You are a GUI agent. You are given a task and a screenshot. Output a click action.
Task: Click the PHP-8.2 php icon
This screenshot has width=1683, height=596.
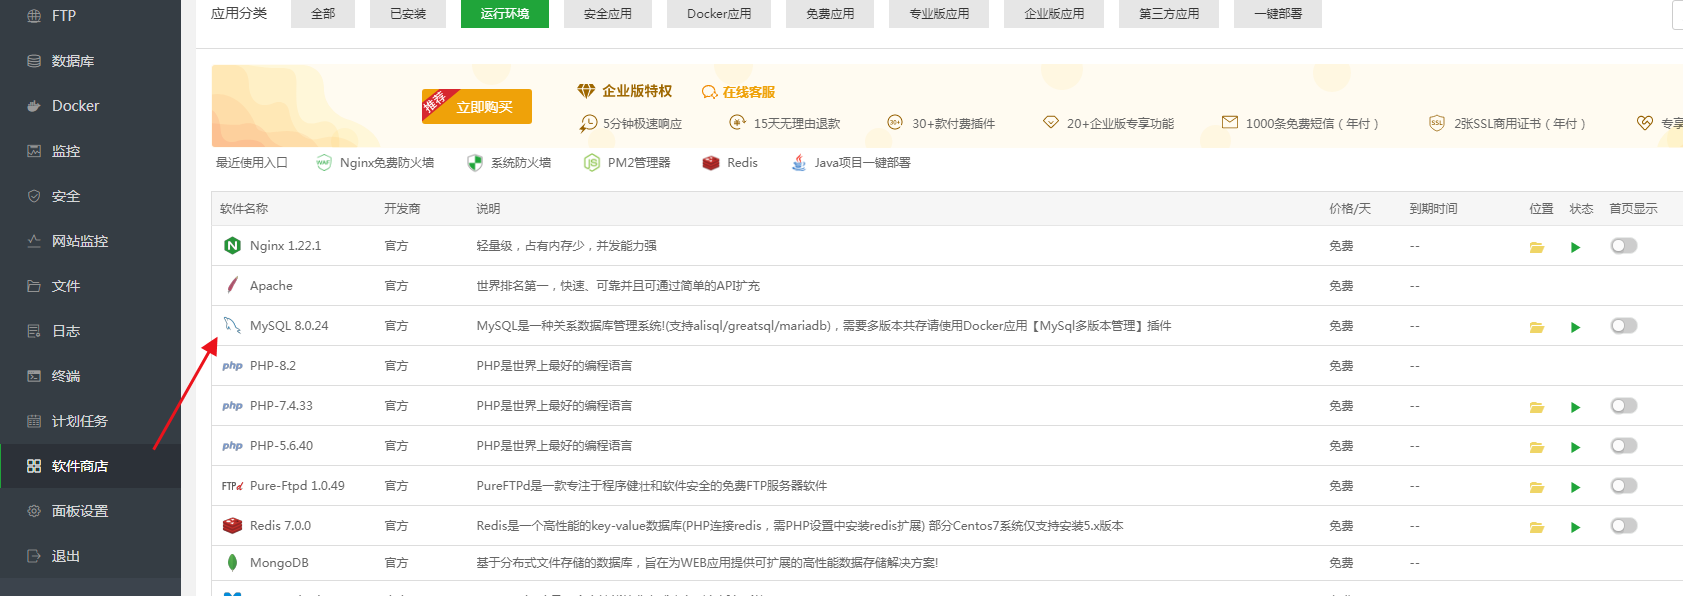click(232, 366)
